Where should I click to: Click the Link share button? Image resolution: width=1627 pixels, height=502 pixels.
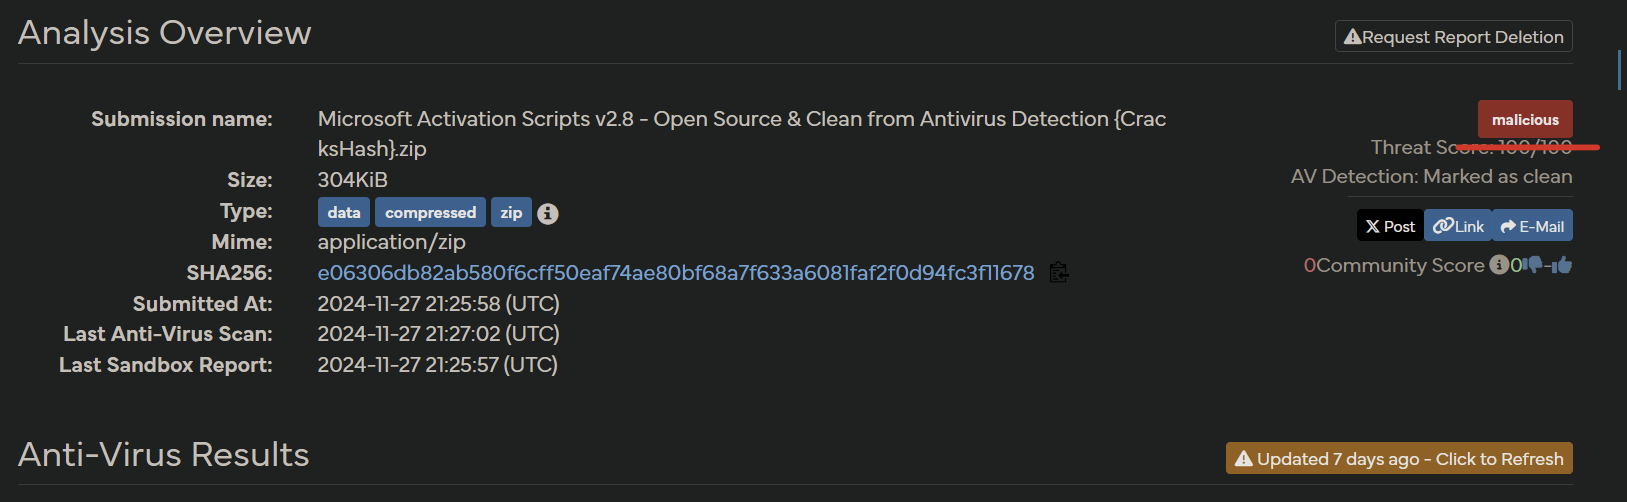(1458, 226)
